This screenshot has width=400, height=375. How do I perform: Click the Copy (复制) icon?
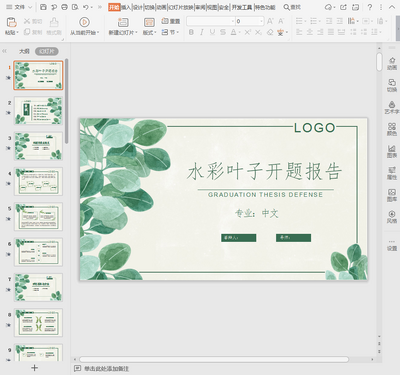[x=27, y=32]
